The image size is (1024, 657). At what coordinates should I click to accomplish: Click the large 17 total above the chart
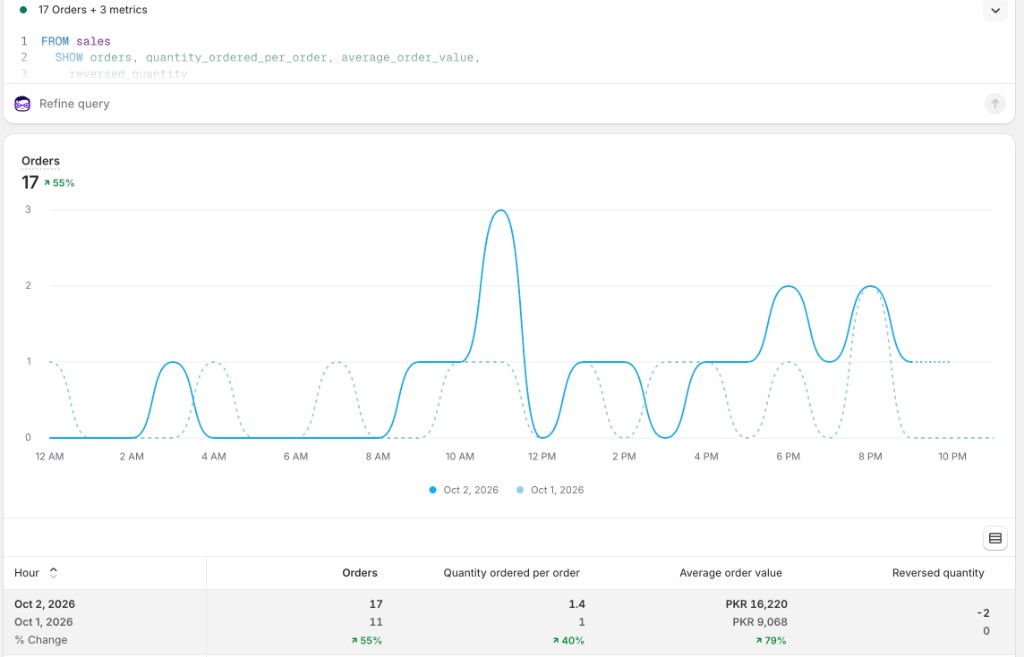click(30, 182)
